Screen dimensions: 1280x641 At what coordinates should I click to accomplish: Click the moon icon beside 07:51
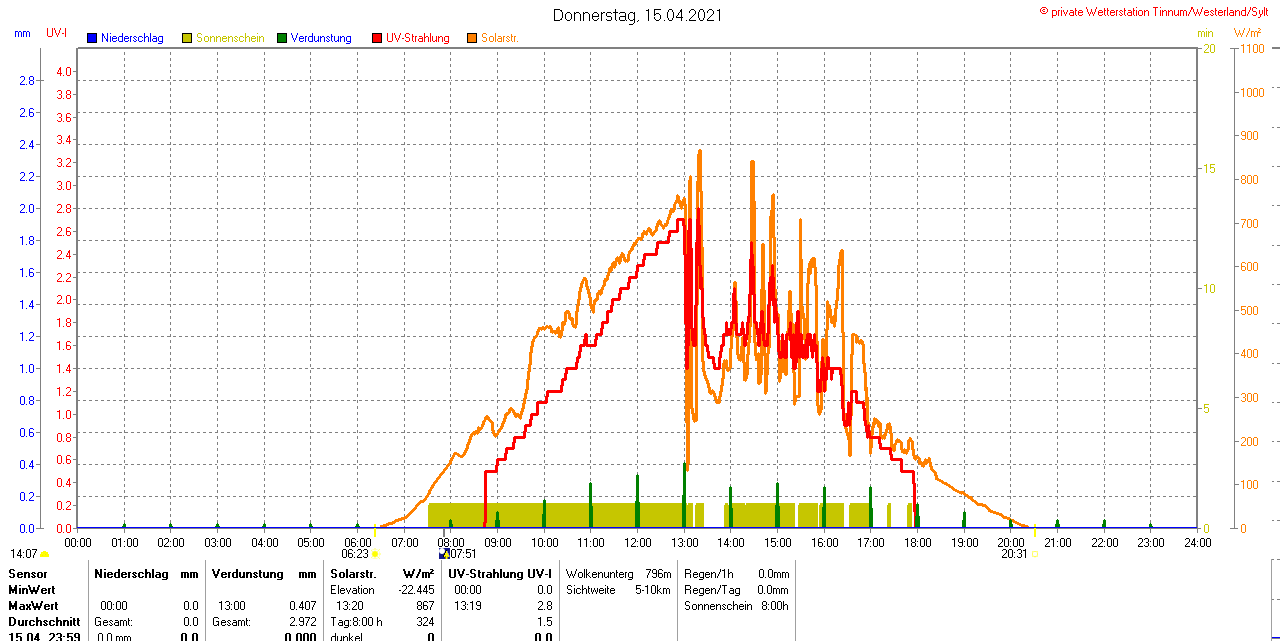pyautogui.click(x=444, y=553)
